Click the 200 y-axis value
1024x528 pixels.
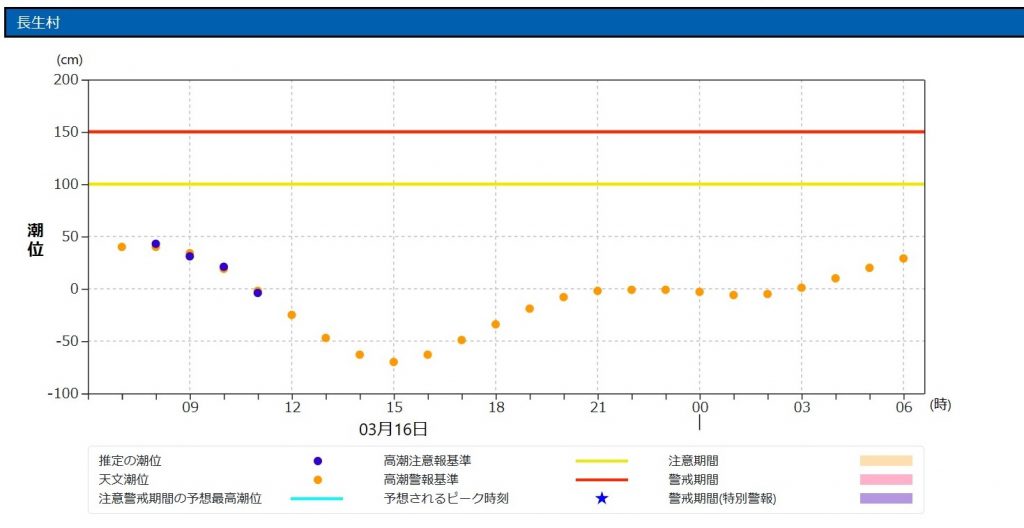(67, 80)
